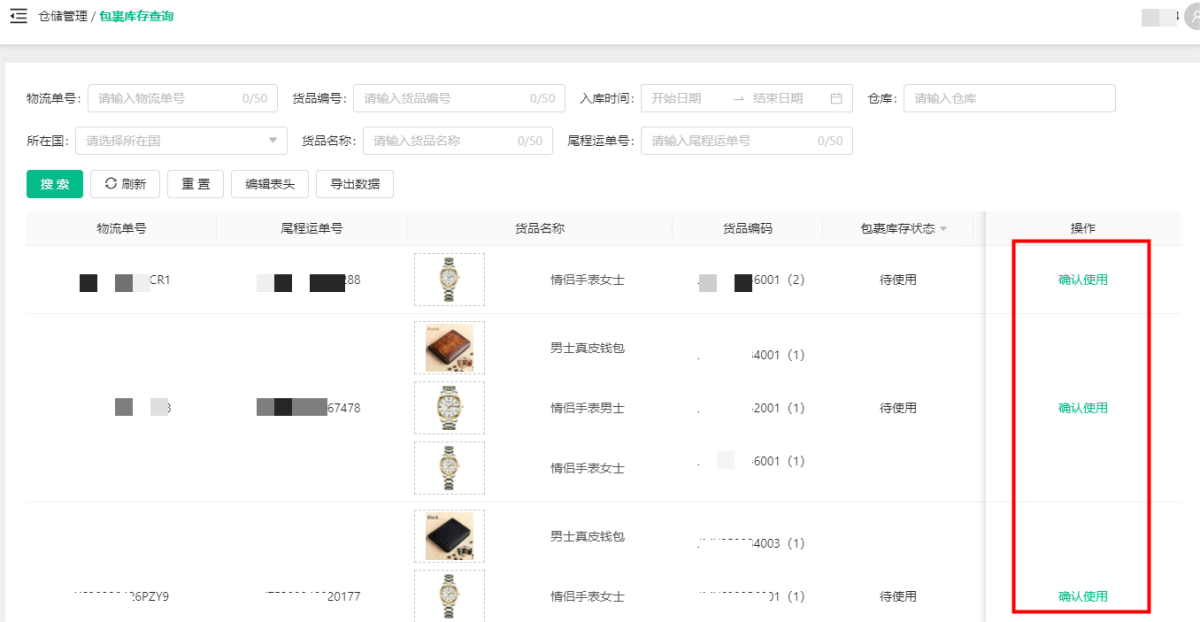Expand the 所在国 country dropdown
This screenshot has height=622, width=1200.
coord(273,141)
